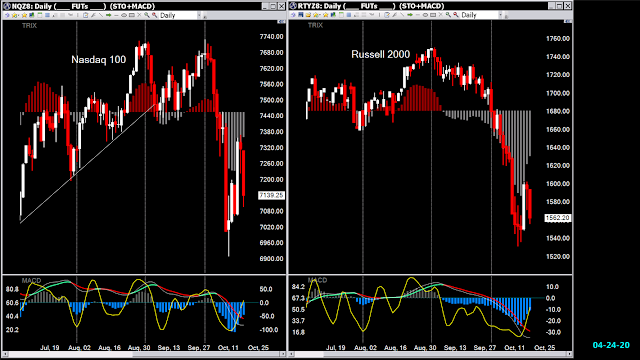
Task: Click the Aug, 30 date label in NQZ8 window
Action: point(139,348)
